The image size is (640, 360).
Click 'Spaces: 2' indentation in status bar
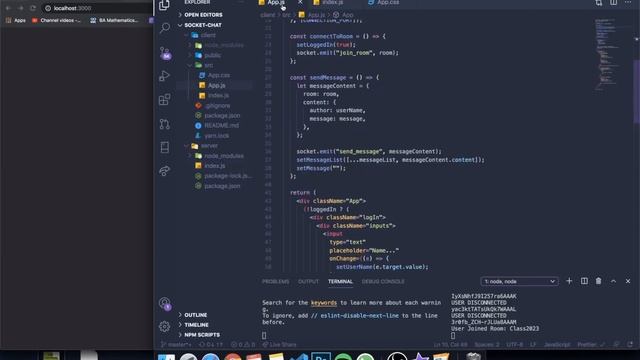487,344
